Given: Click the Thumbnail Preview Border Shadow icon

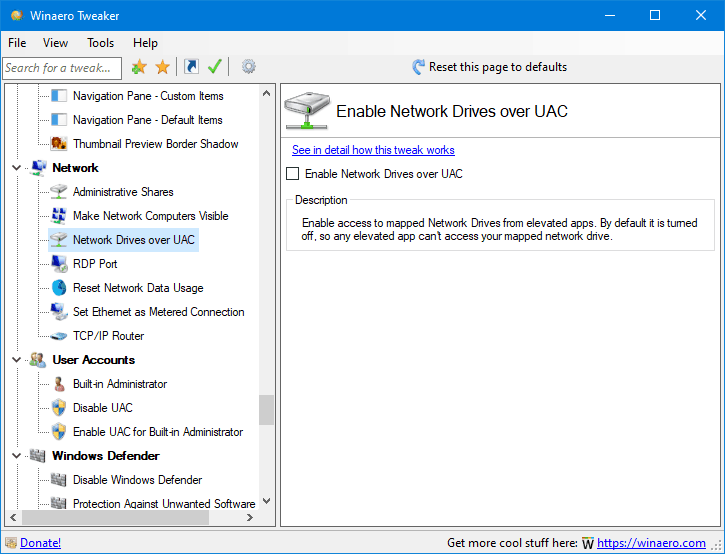Looking at the screenshot, I should 59,144.
